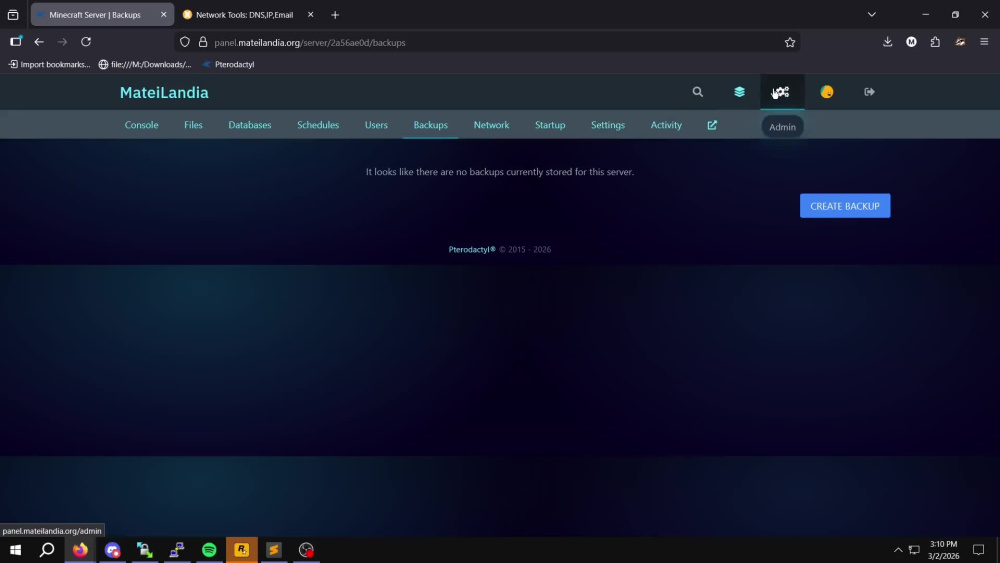This screenshot has width=1000, height=563.
Task: Open Firefox View icon in the tab bar
Action: 13,15
